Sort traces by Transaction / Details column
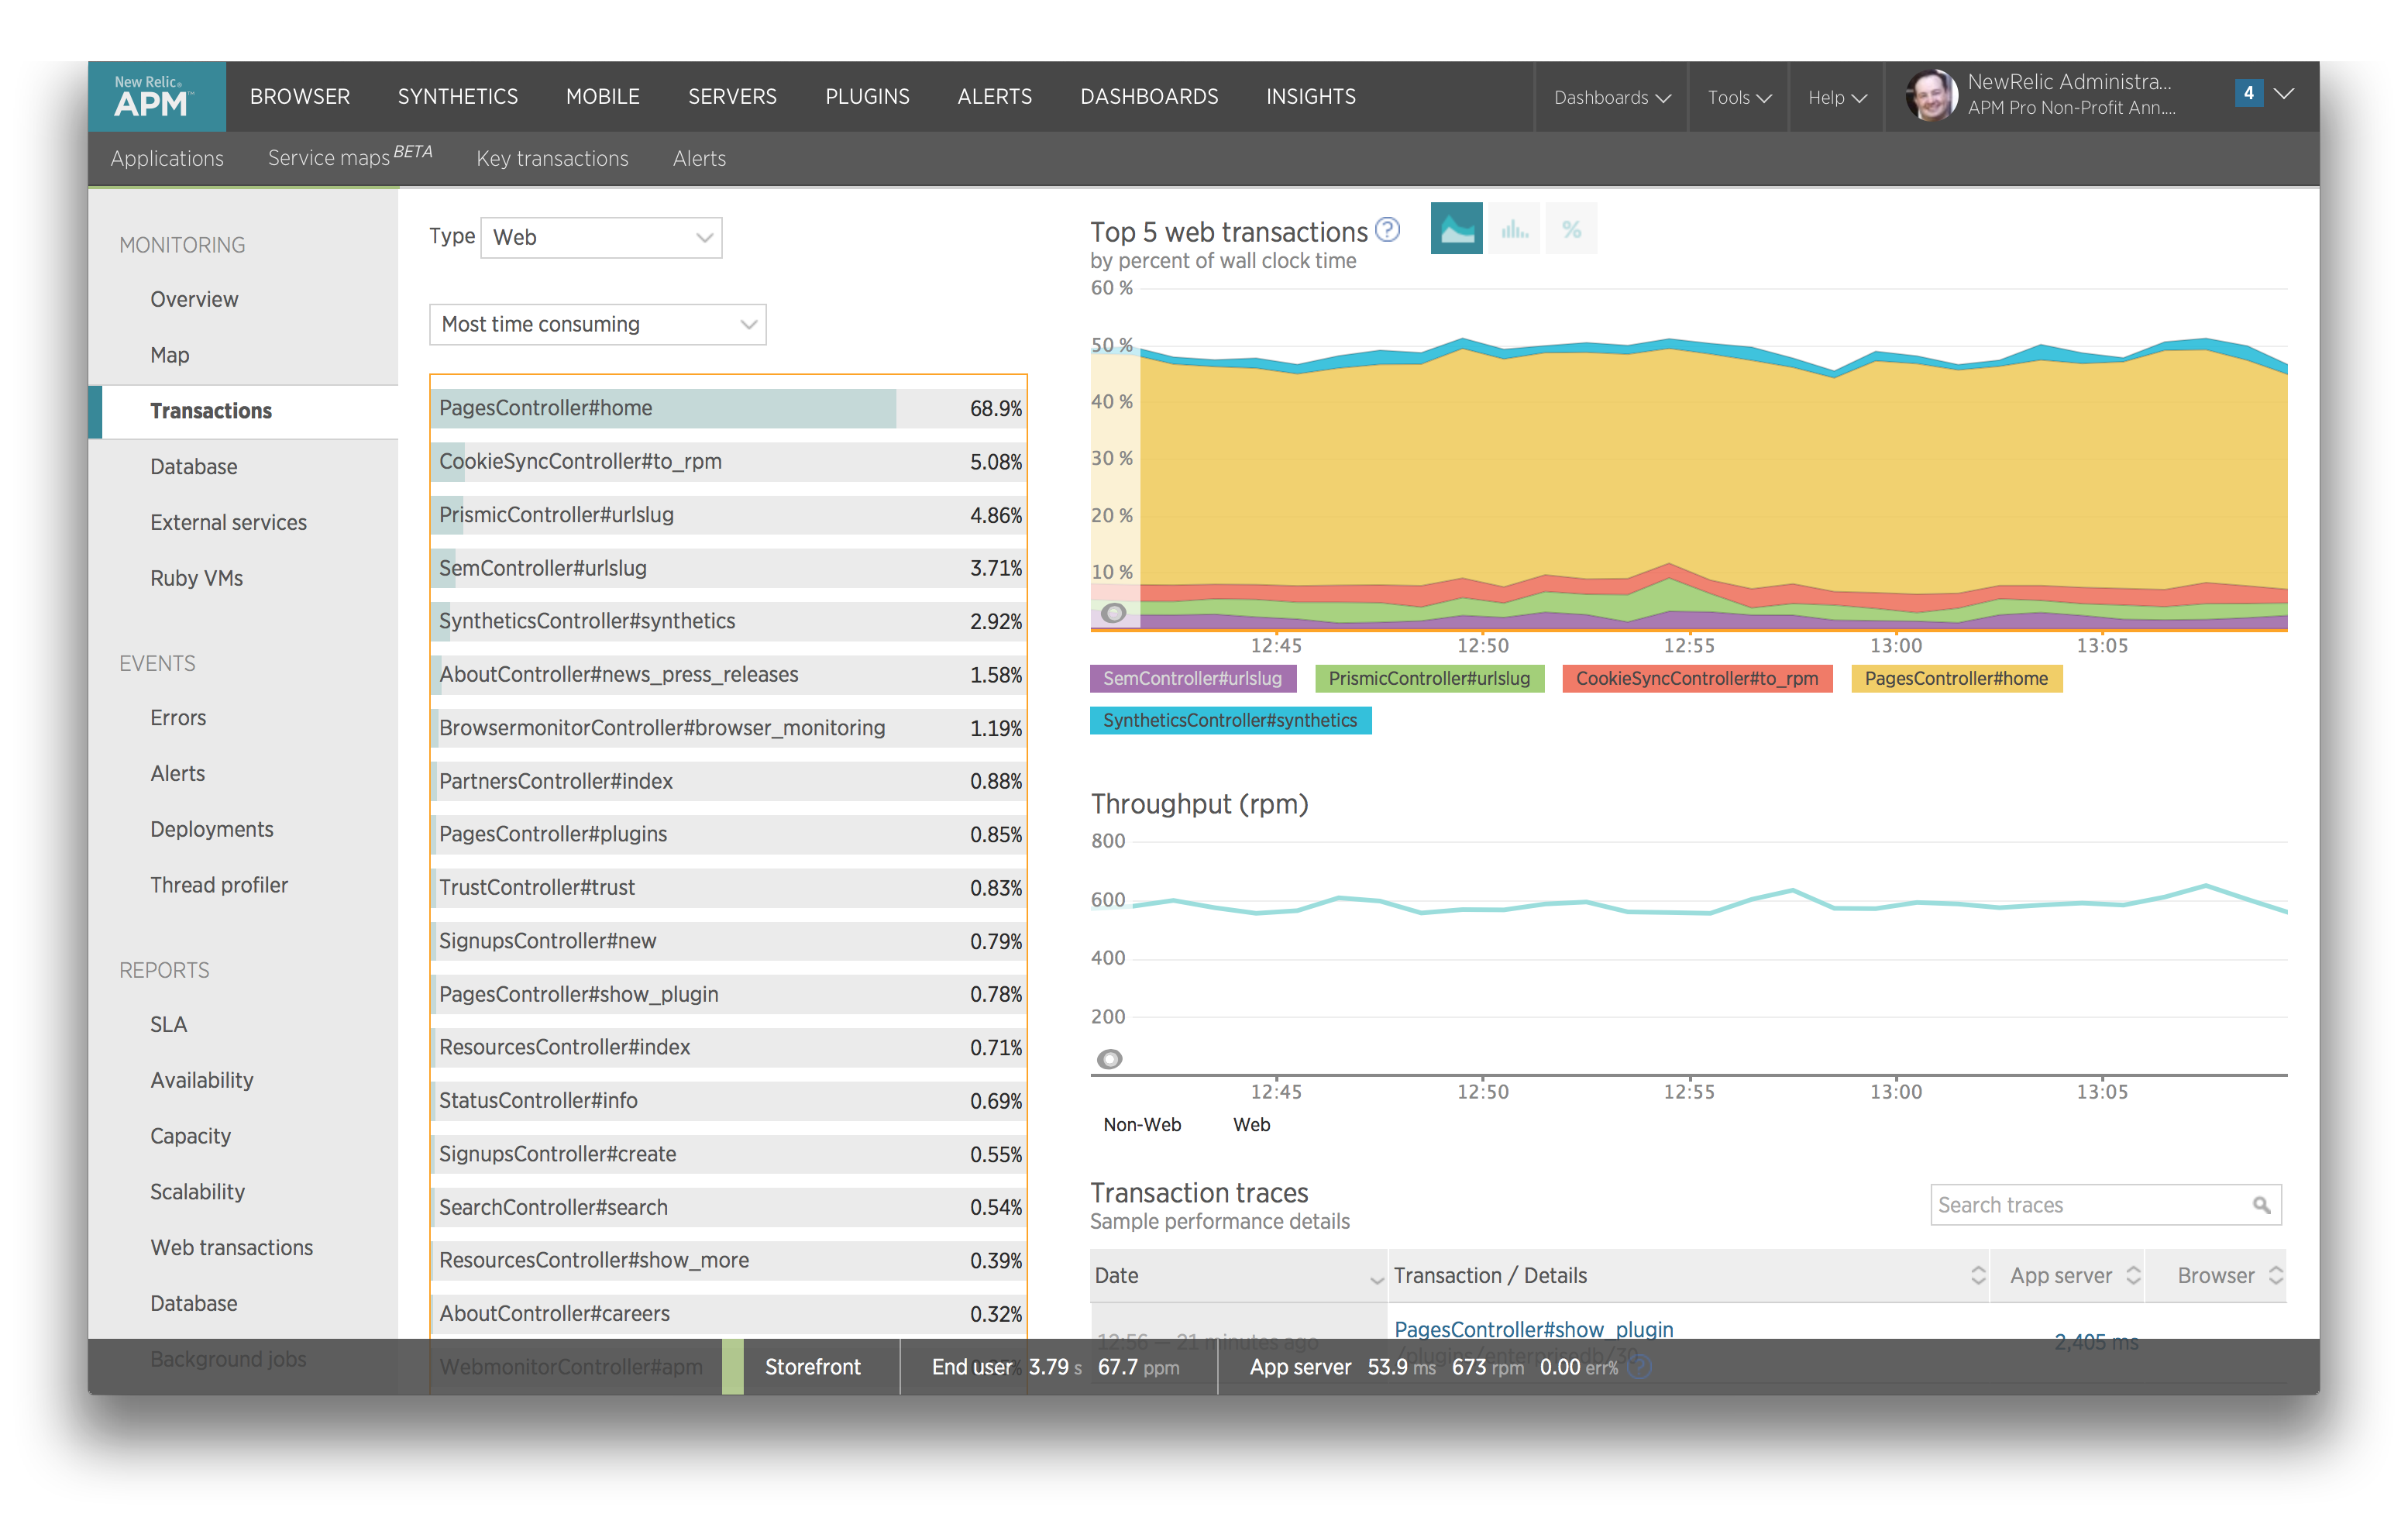Viewport: 2408px width, 1517px height. click(1688, 1275)
